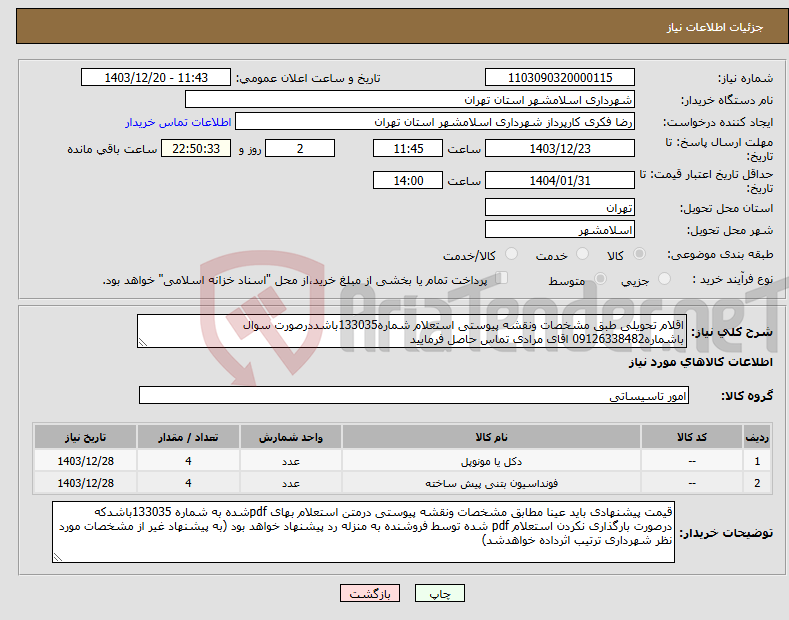Click the price validity date 1404/01/31
789x620 pixels.
click(x=560, y=180)
